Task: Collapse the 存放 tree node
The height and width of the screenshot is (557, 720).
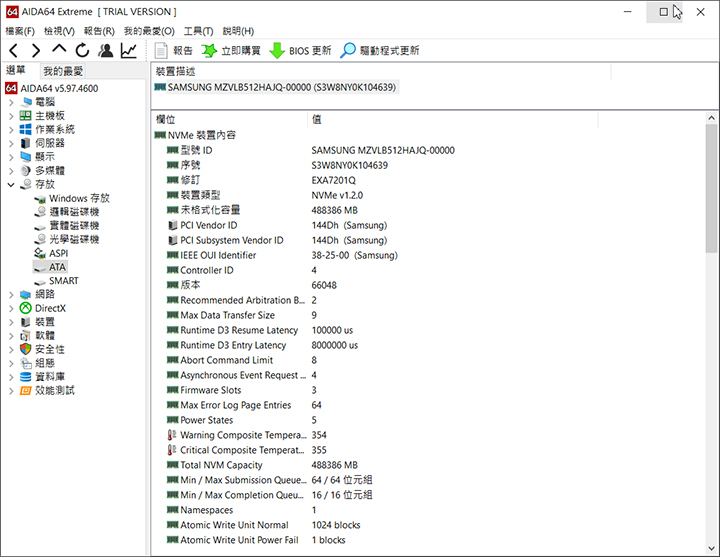Action: point(11,185)
